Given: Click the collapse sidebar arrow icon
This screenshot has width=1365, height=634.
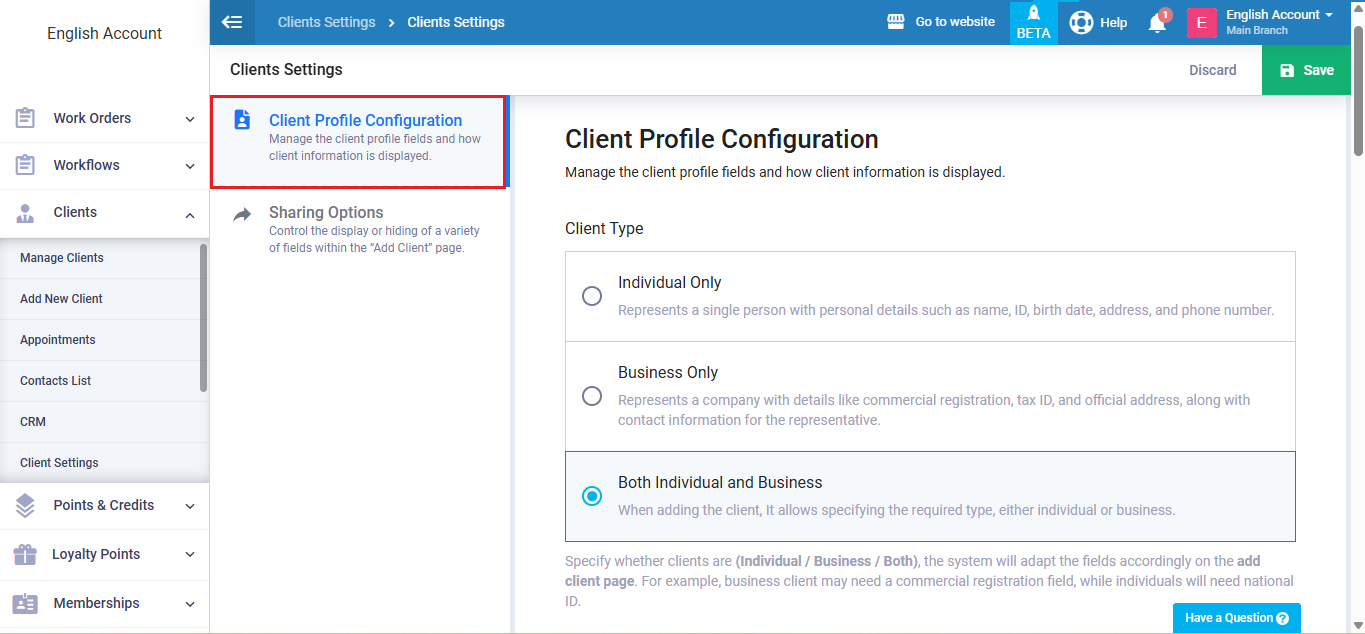Looking at the screenshot, I should click(x=232, y=22).
